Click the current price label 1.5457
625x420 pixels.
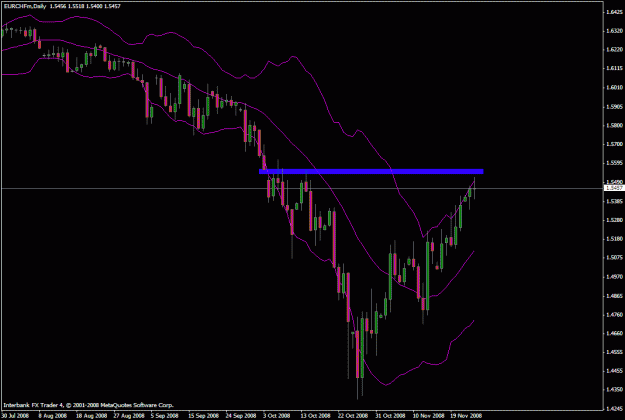[x=614, y=188]
